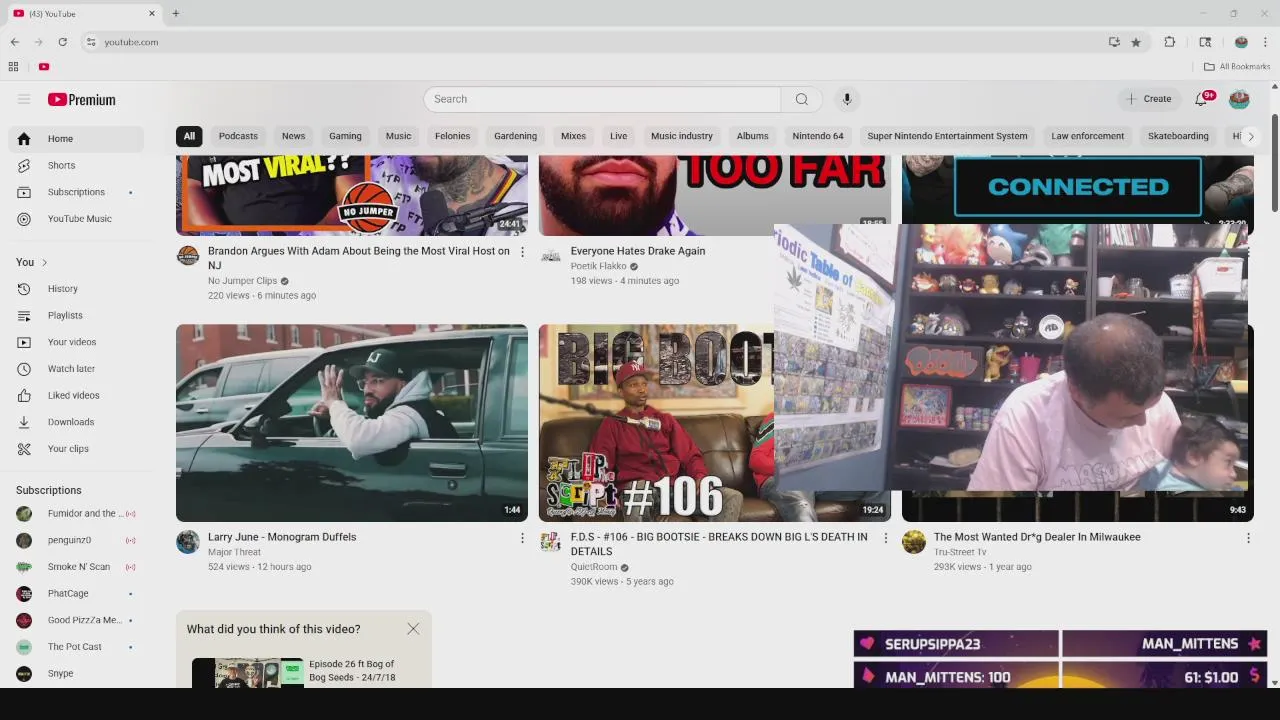
Task: Select the Felonies filter chip
Action: tap(452, 136)
